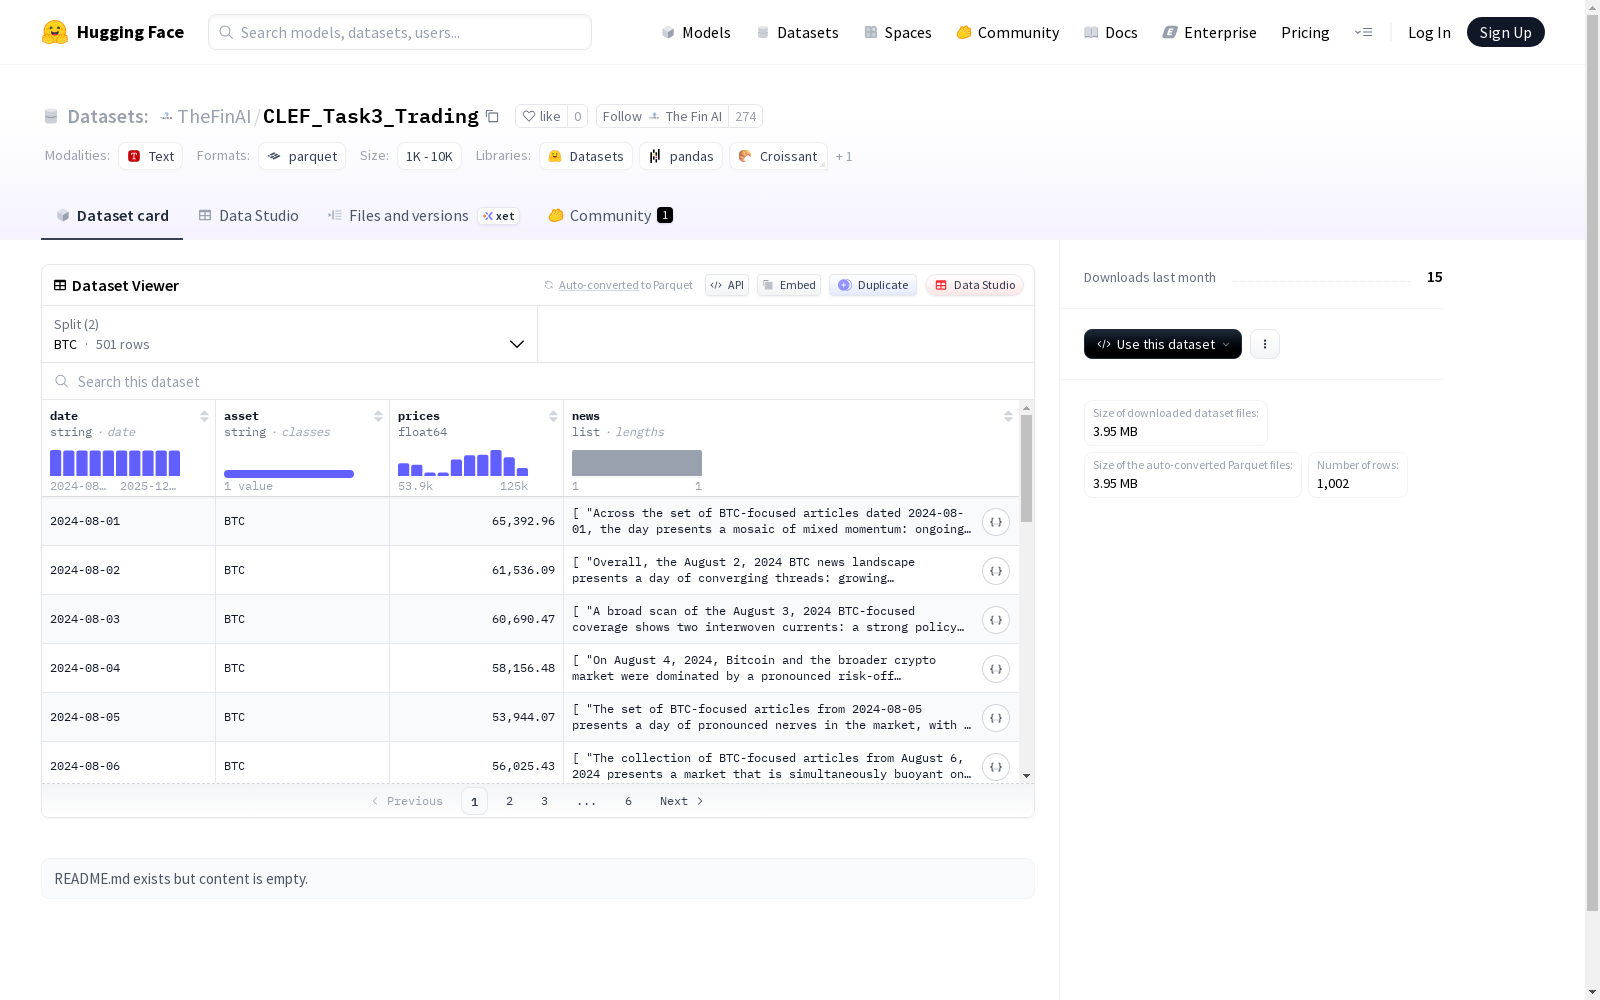Open the more options kebab menu
Screen dimensions: 1600x1000
point(1265,344)
